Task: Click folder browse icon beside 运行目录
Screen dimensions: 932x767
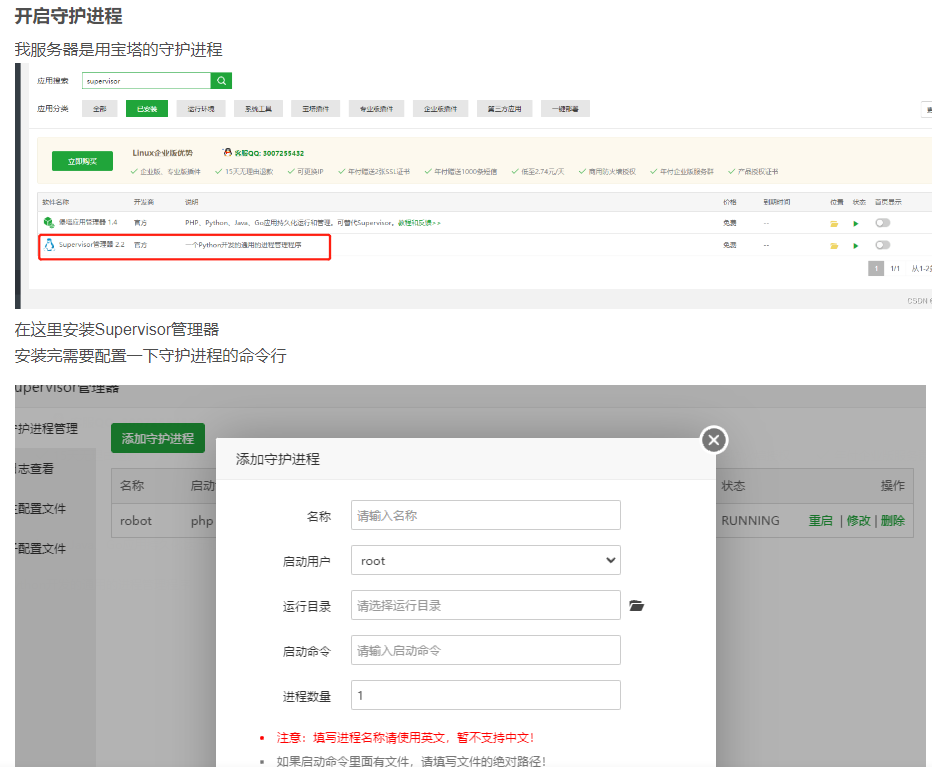Action: [x=637, y=606]
